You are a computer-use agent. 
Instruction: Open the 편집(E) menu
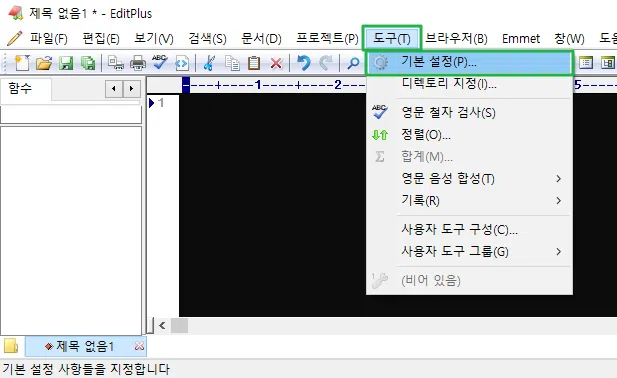101,39
